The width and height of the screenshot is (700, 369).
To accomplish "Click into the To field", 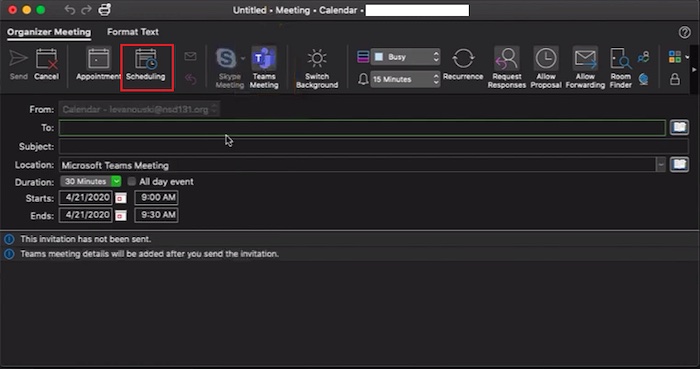I will click(362, 128).
